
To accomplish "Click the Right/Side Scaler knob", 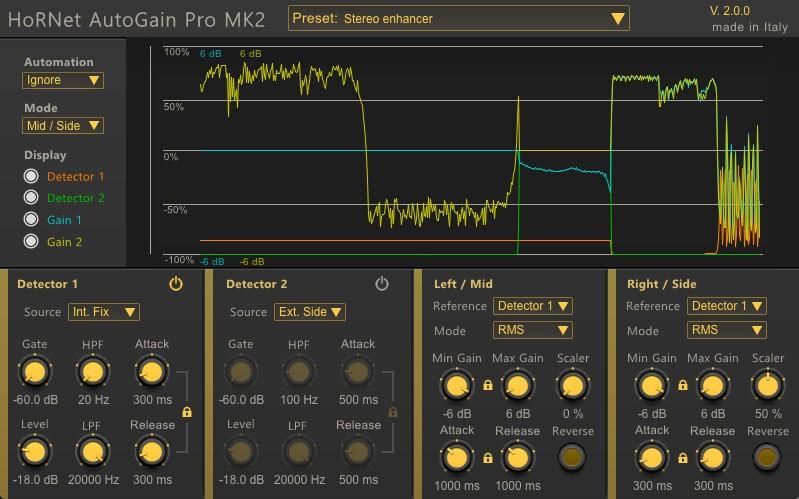I will 767,385.
